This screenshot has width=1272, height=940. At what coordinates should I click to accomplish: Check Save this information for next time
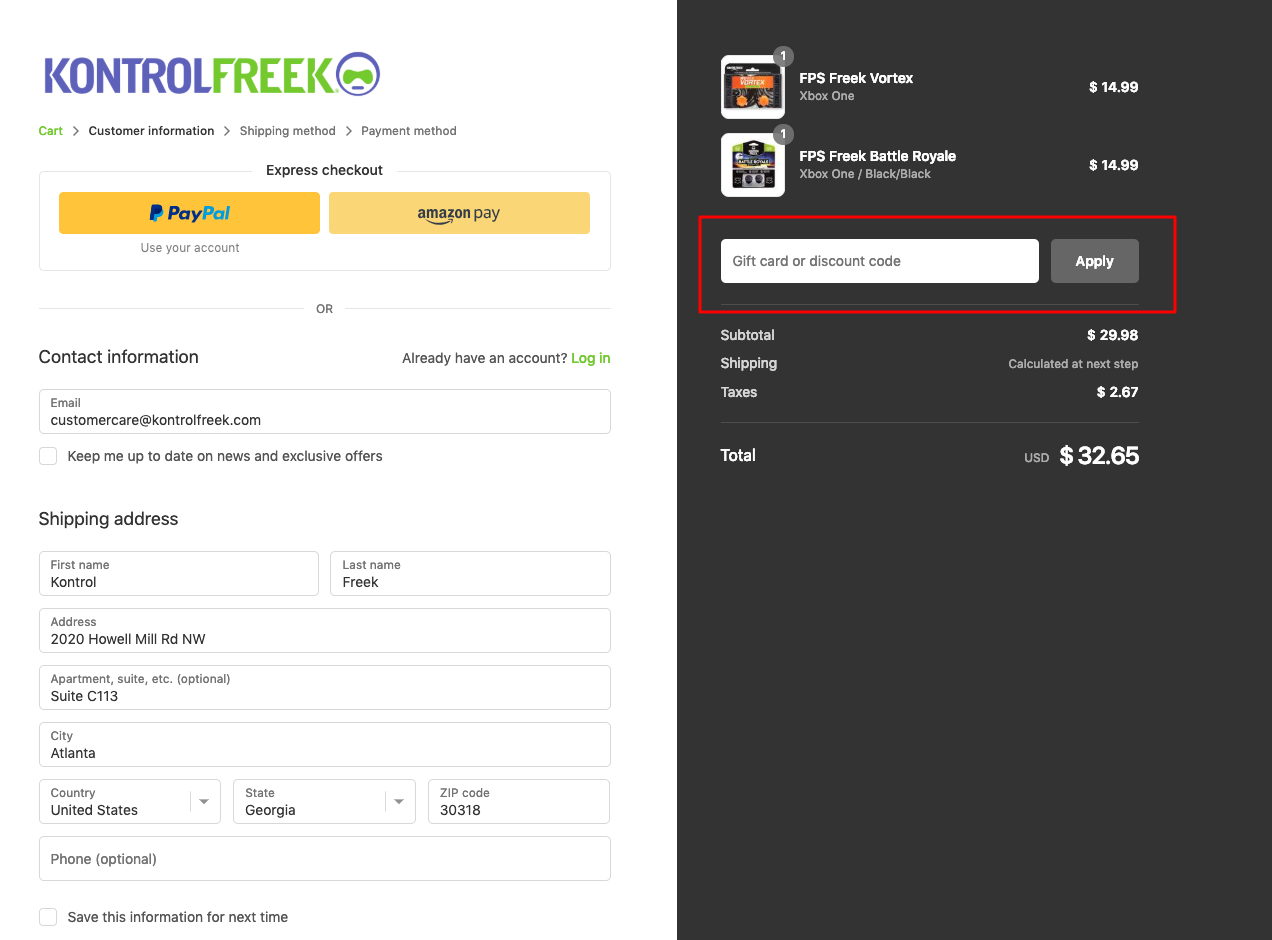[48, 917]
